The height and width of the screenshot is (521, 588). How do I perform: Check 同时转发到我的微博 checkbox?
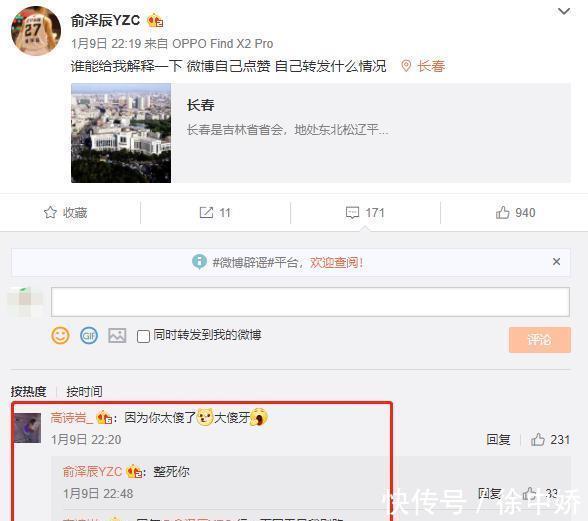pyautogui.click(x=143, y=336)
